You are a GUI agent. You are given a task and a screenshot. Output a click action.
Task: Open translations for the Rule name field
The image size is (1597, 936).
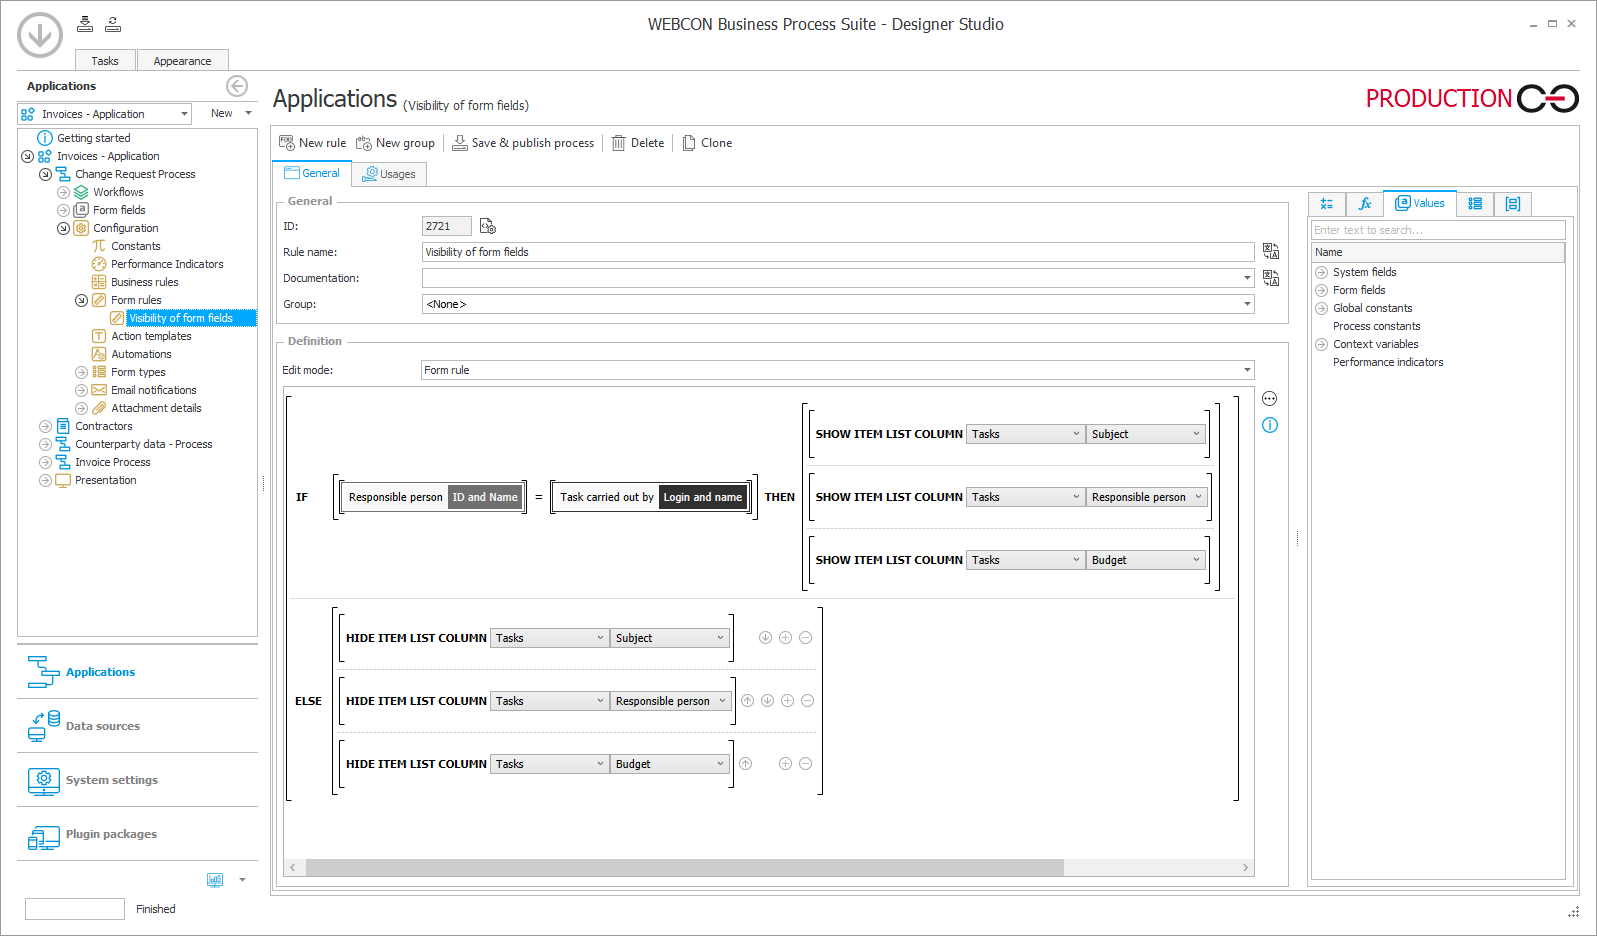pos(1271,251)
